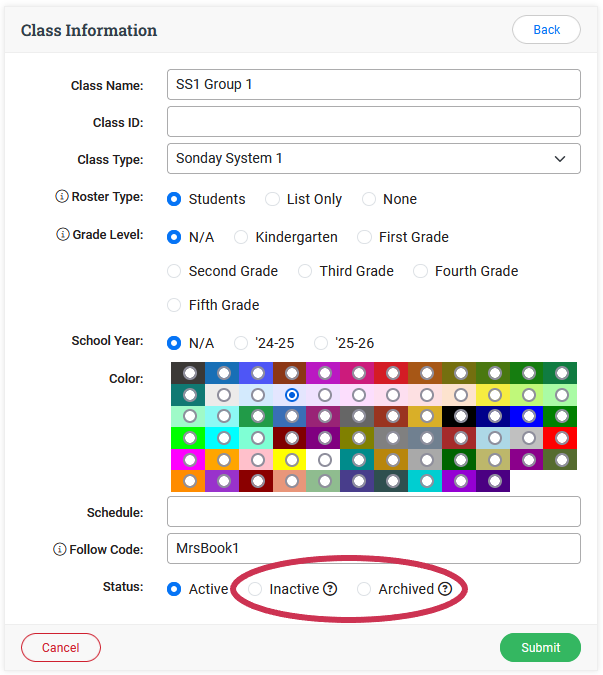
Task: Open the Archived status help icon
Action: coord(445,589)
